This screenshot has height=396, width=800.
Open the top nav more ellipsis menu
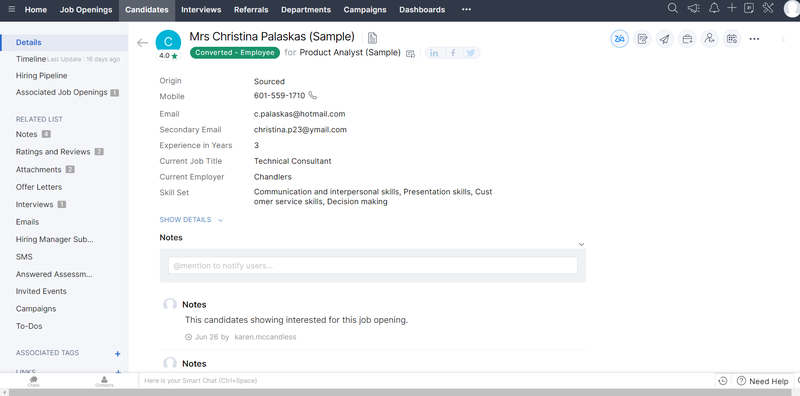pos(466,10)
